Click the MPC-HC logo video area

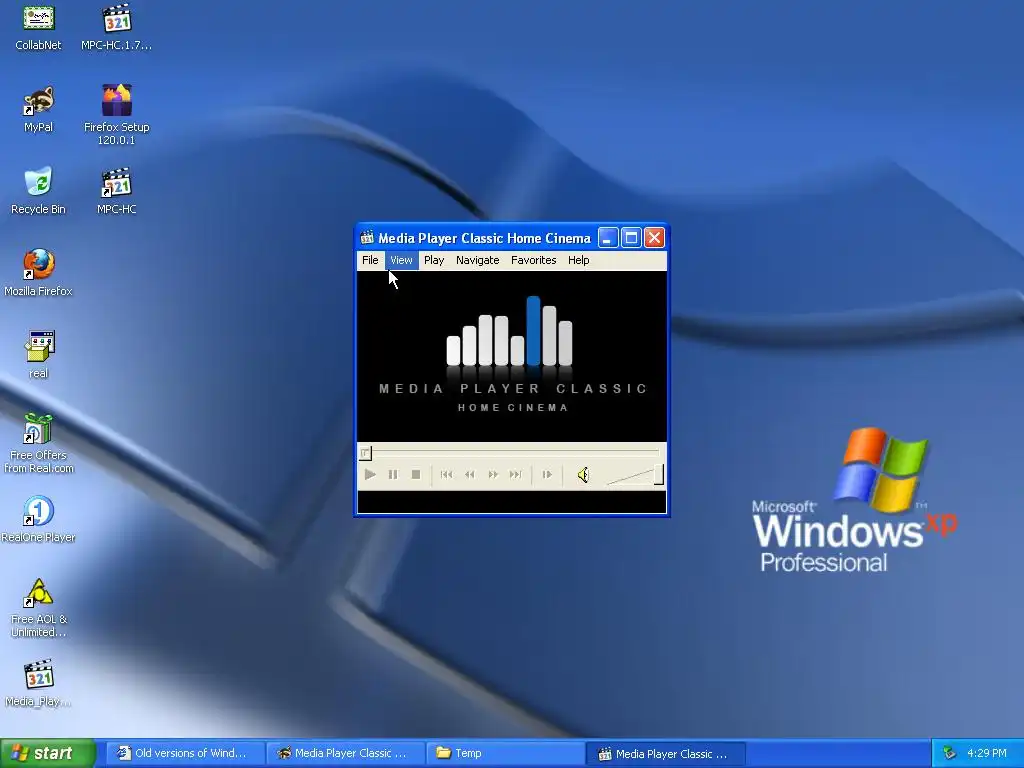[x=512, y=357]
